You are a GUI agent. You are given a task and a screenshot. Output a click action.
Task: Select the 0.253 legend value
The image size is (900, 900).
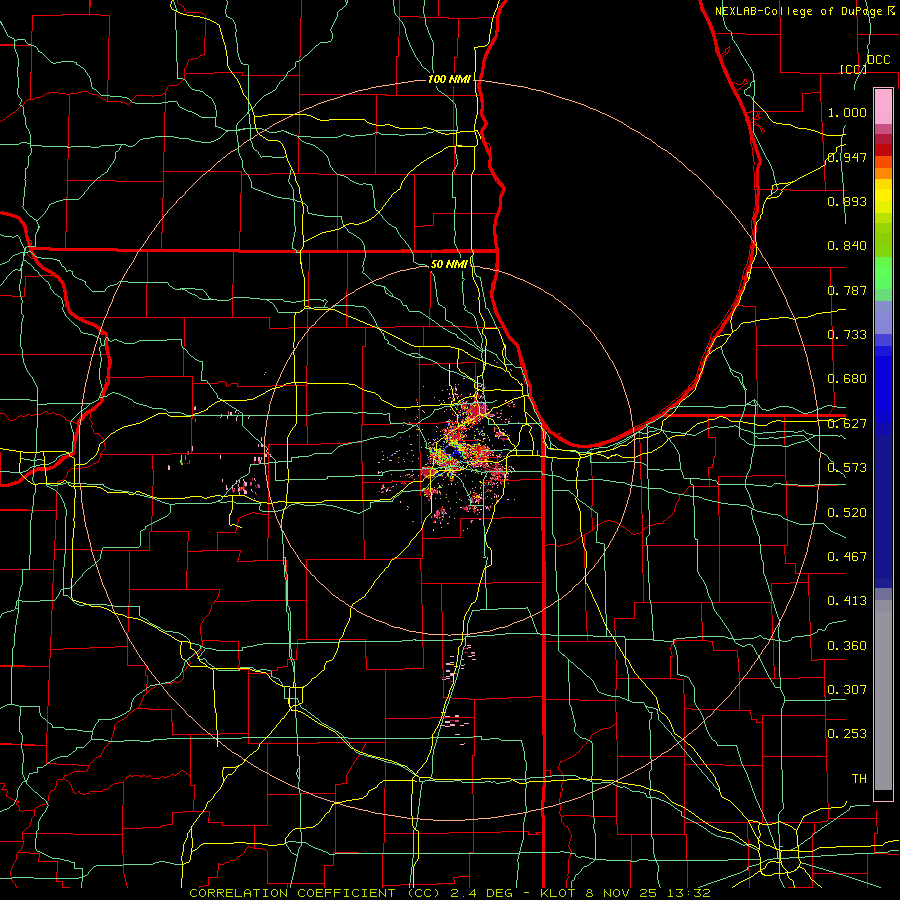pyautogui.click(x=847, y=734)
